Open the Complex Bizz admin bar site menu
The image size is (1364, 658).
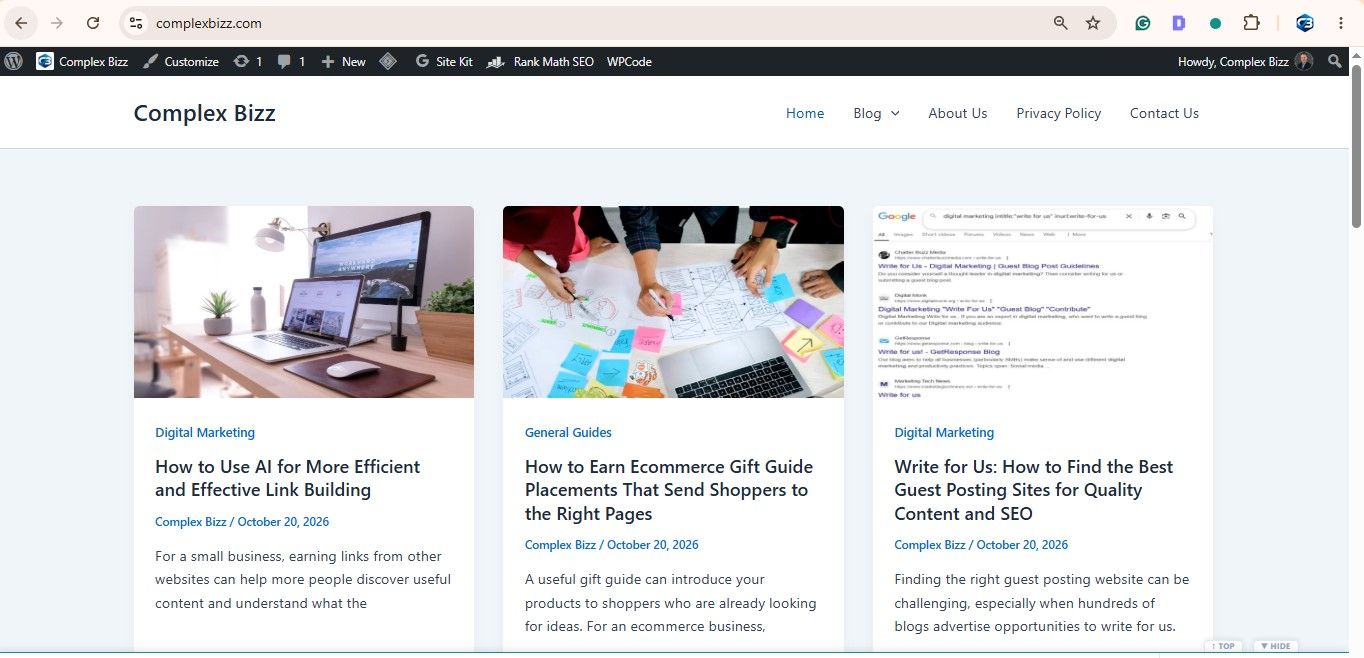82,61
